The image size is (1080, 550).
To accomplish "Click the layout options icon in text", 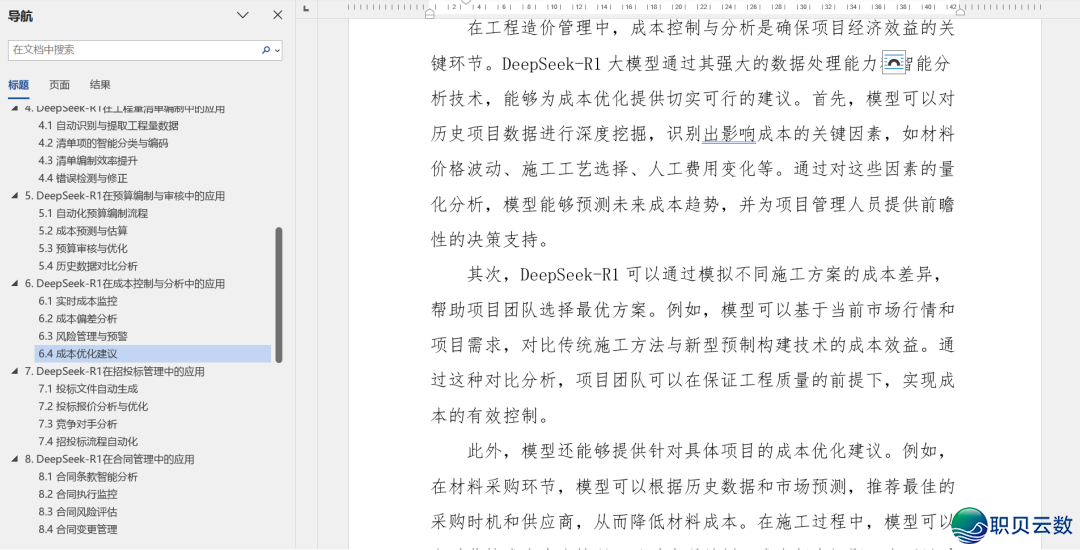I will 893,62.
